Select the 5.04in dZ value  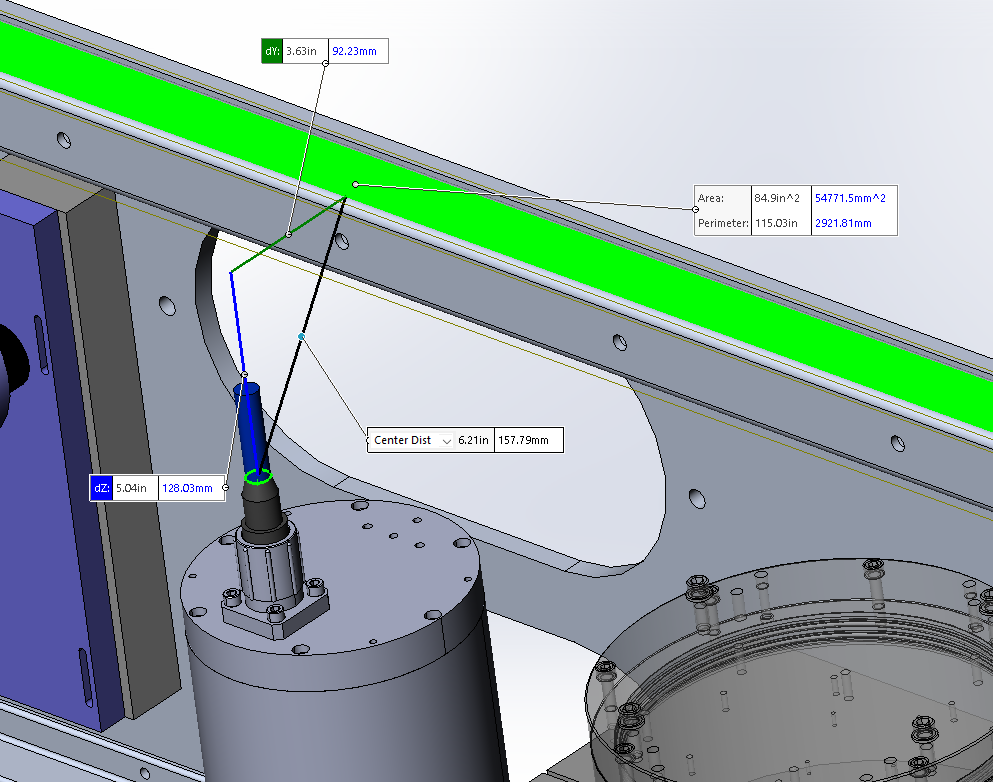pos(131,488)
